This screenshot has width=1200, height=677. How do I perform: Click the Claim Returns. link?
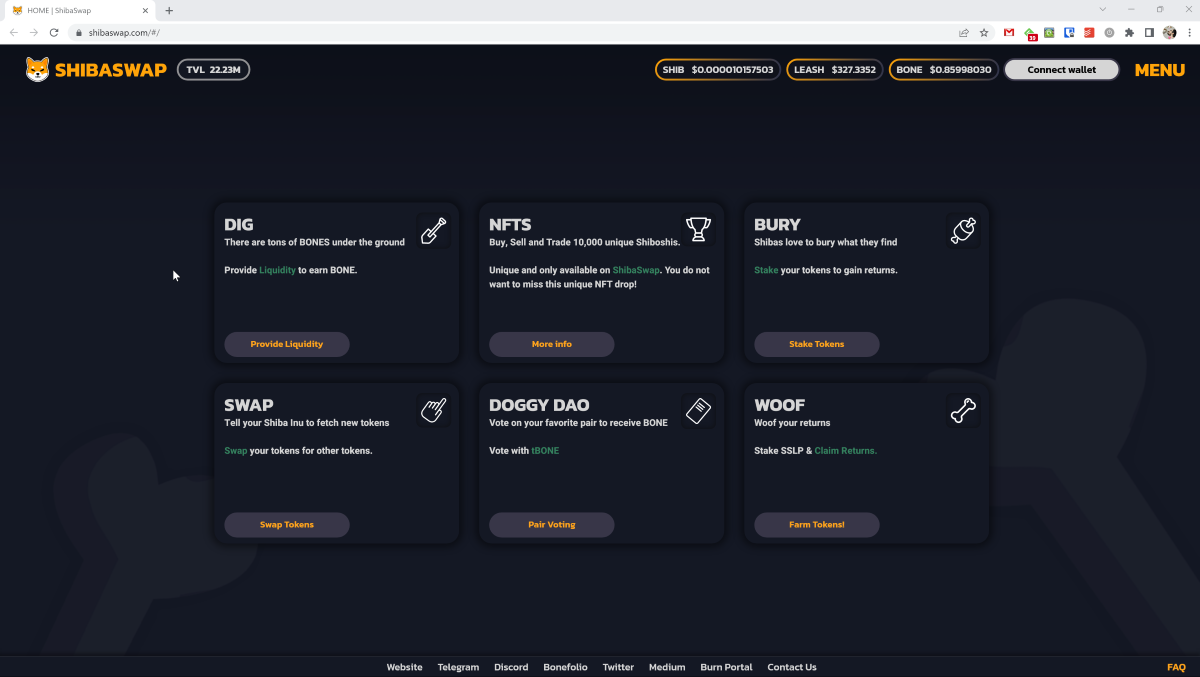coord(846,451)
